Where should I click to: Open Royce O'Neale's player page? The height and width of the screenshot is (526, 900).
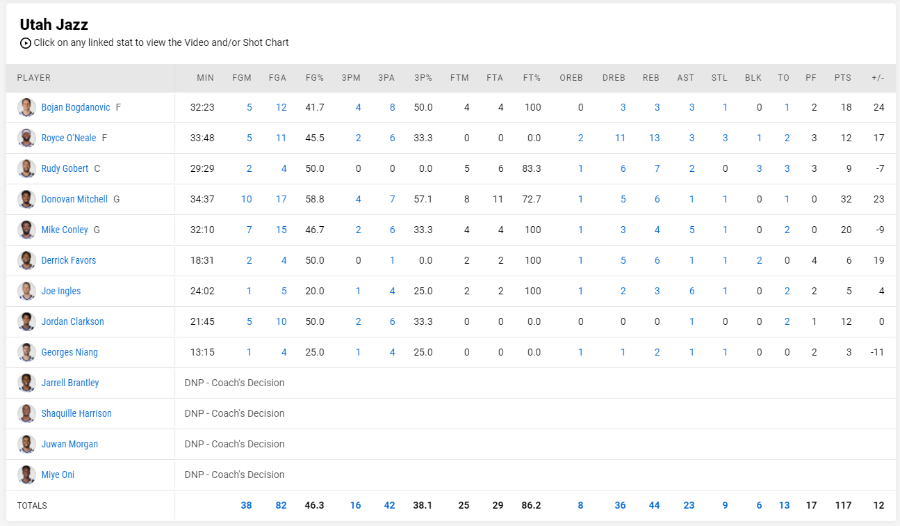pos(69,138)
